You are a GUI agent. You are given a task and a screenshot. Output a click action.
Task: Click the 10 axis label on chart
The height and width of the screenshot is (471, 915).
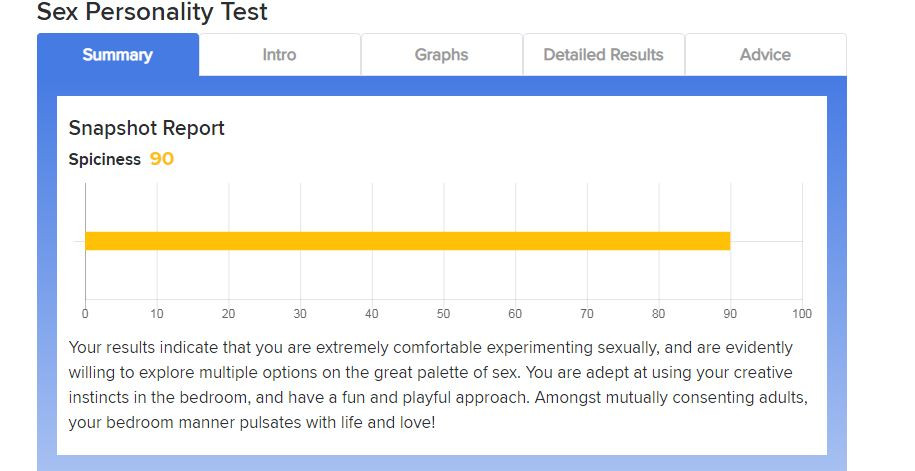157,314
